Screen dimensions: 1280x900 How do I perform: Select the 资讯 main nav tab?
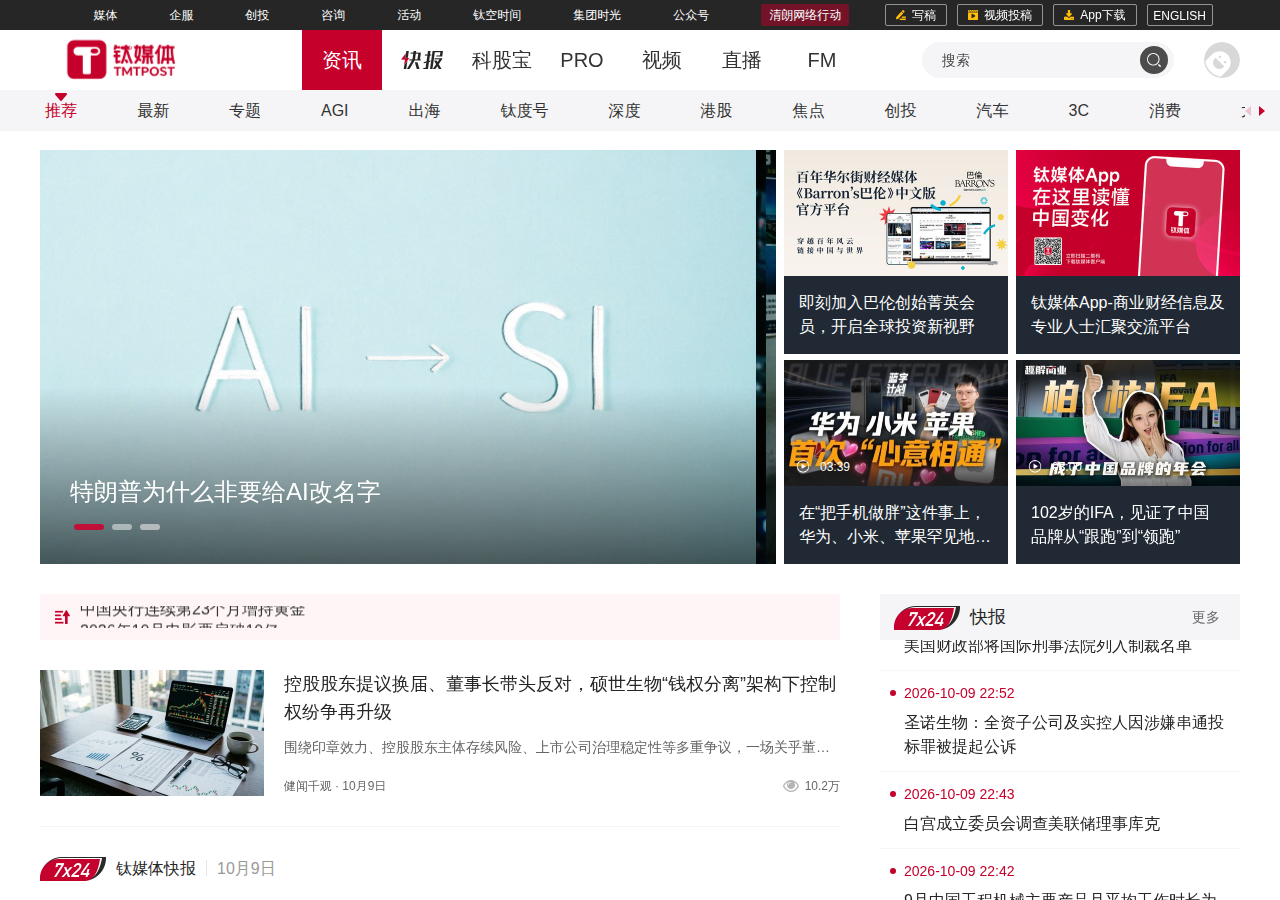click(x=342, y=60)
